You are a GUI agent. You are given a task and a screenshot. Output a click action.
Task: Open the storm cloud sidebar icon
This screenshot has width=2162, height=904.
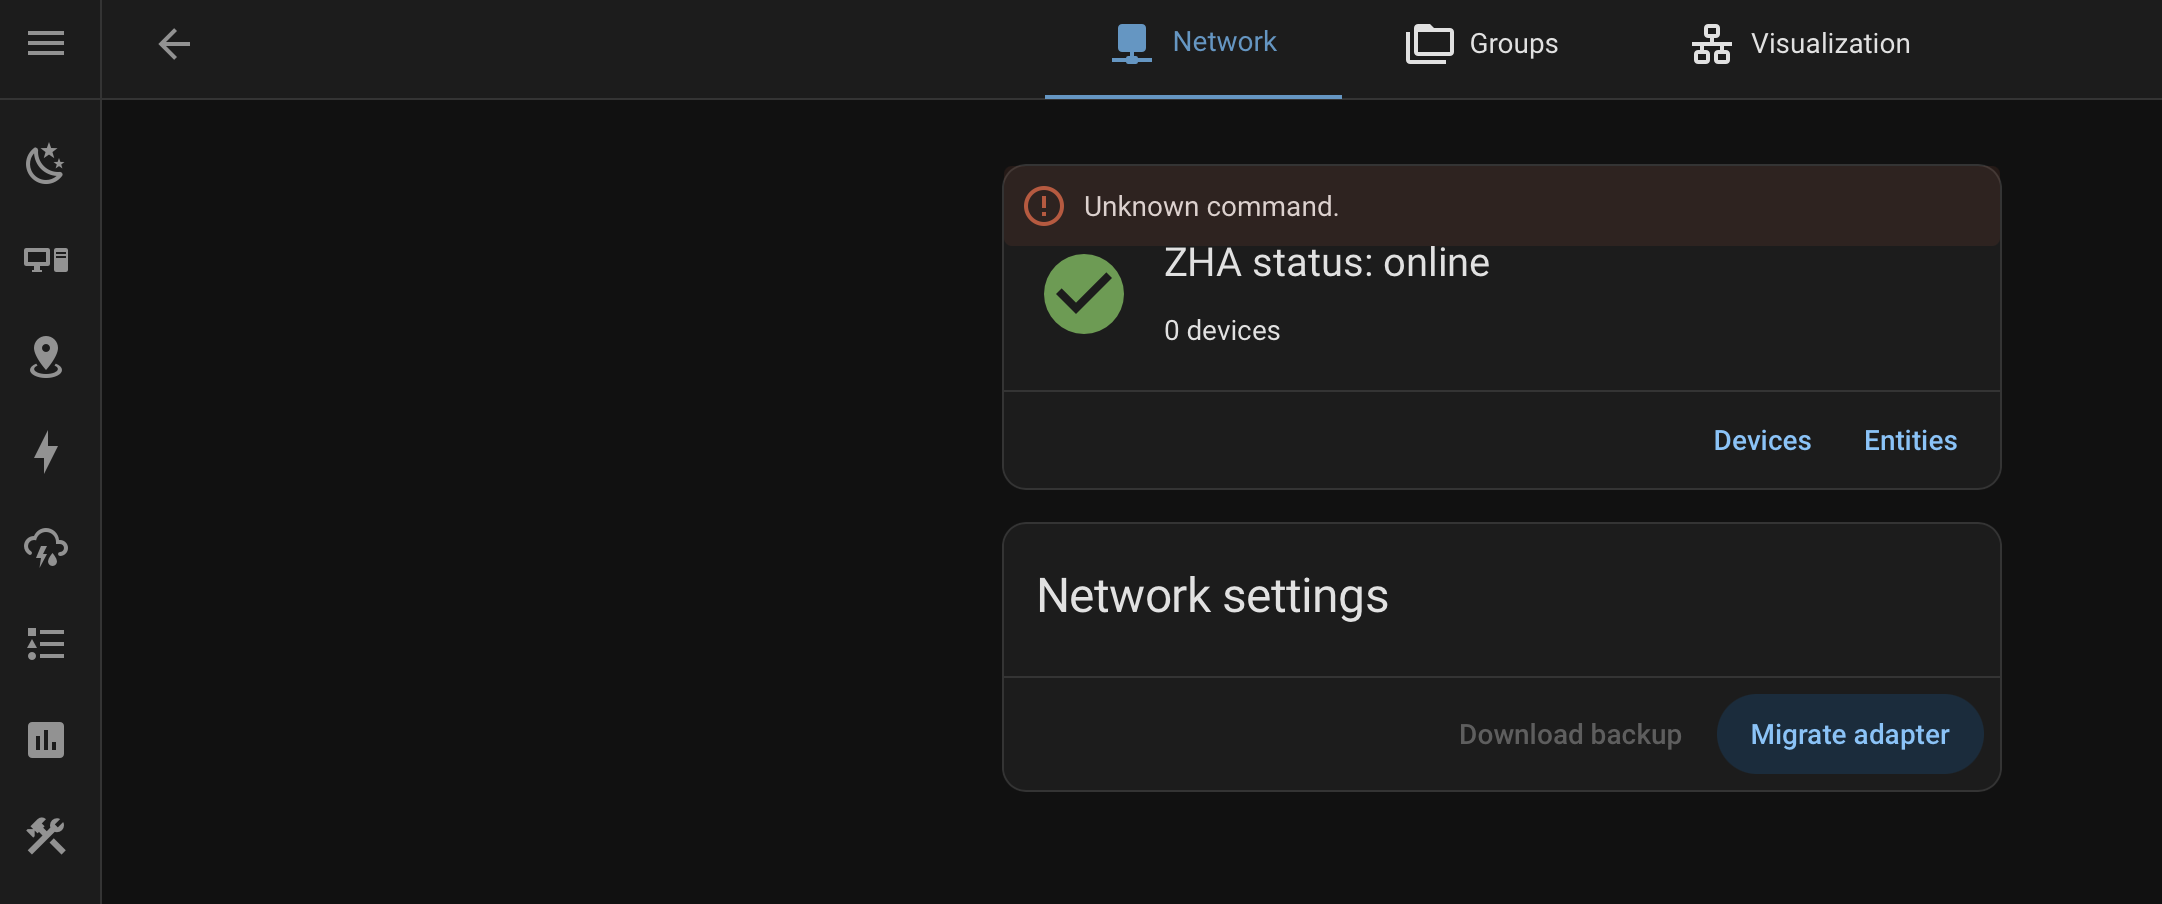point(46,547)
